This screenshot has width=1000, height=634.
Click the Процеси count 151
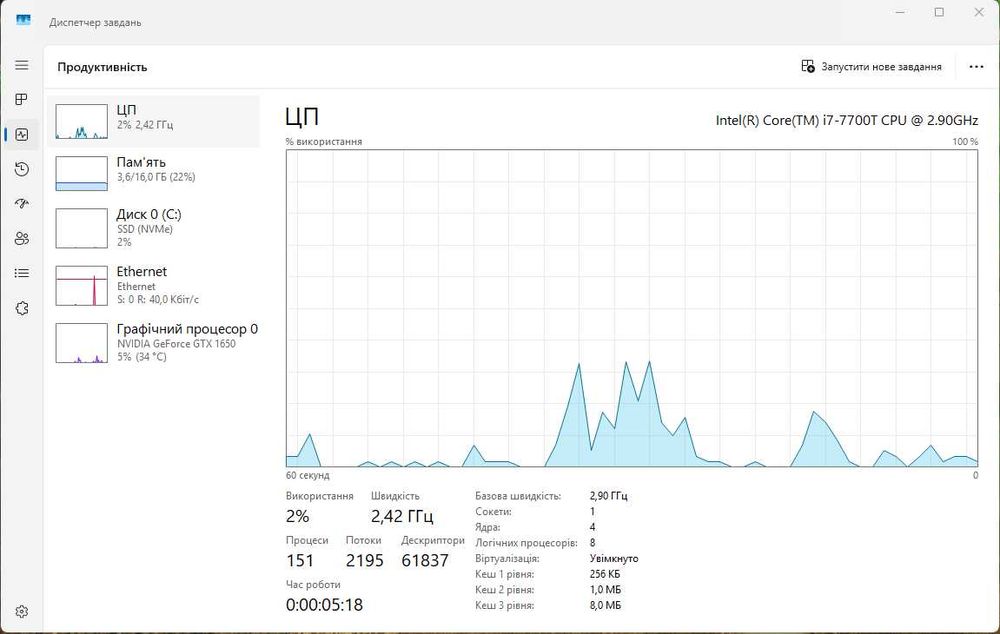pyautogui.click(x=300, y=561)
